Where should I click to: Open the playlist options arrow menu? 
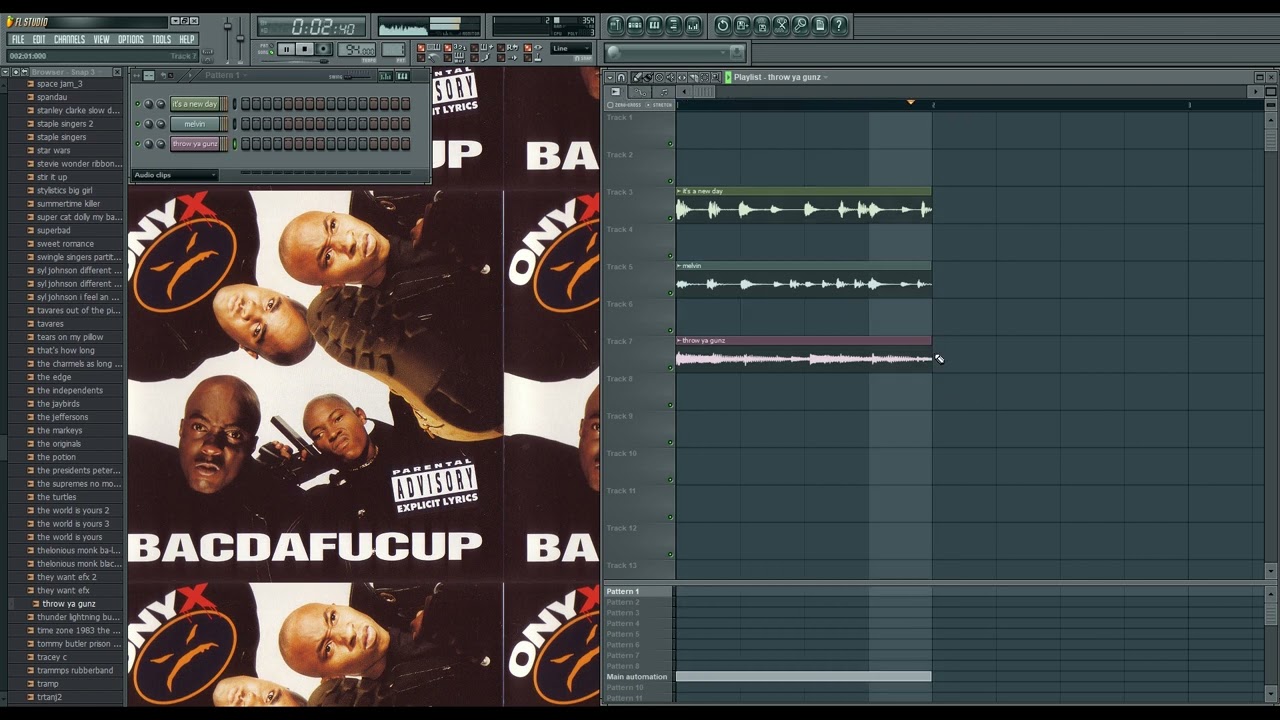point(610,77)
